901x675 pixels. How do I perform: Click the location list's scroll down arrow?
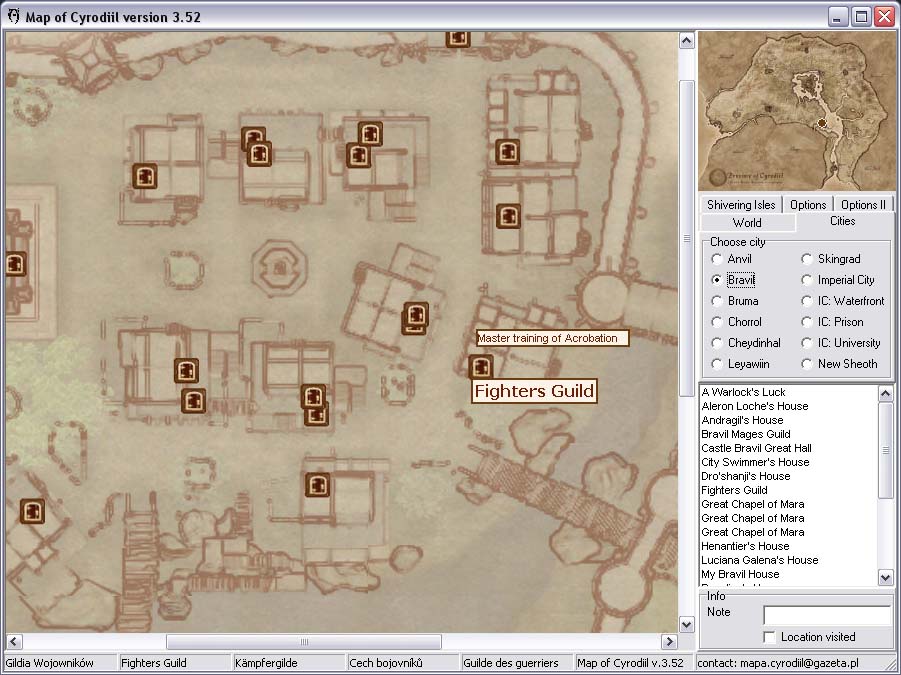[x=885, y=577]
